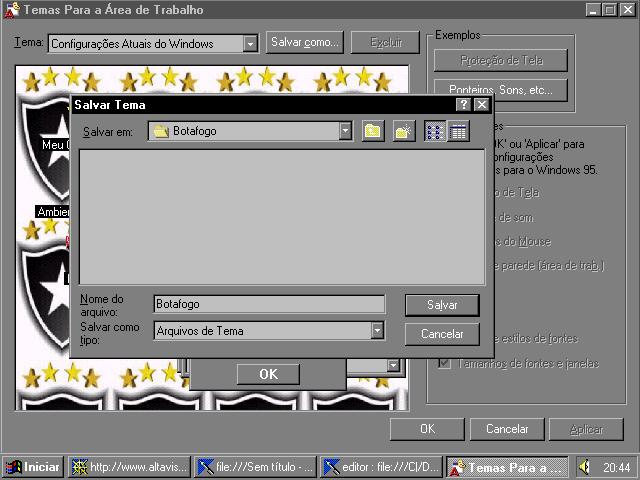Switch to details view icon

pyautogui.click(x=458, y=131)
